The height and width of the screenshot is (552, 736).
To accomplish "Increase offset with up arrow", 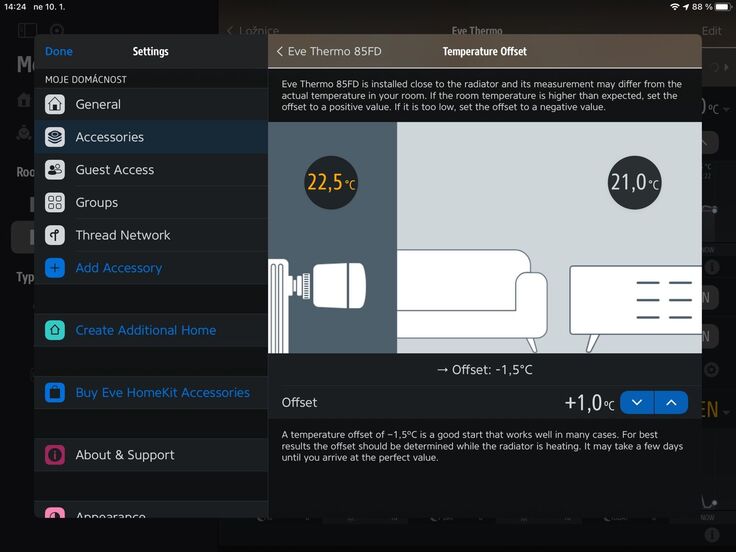I will pyautogui.click(x=671, y=402).
